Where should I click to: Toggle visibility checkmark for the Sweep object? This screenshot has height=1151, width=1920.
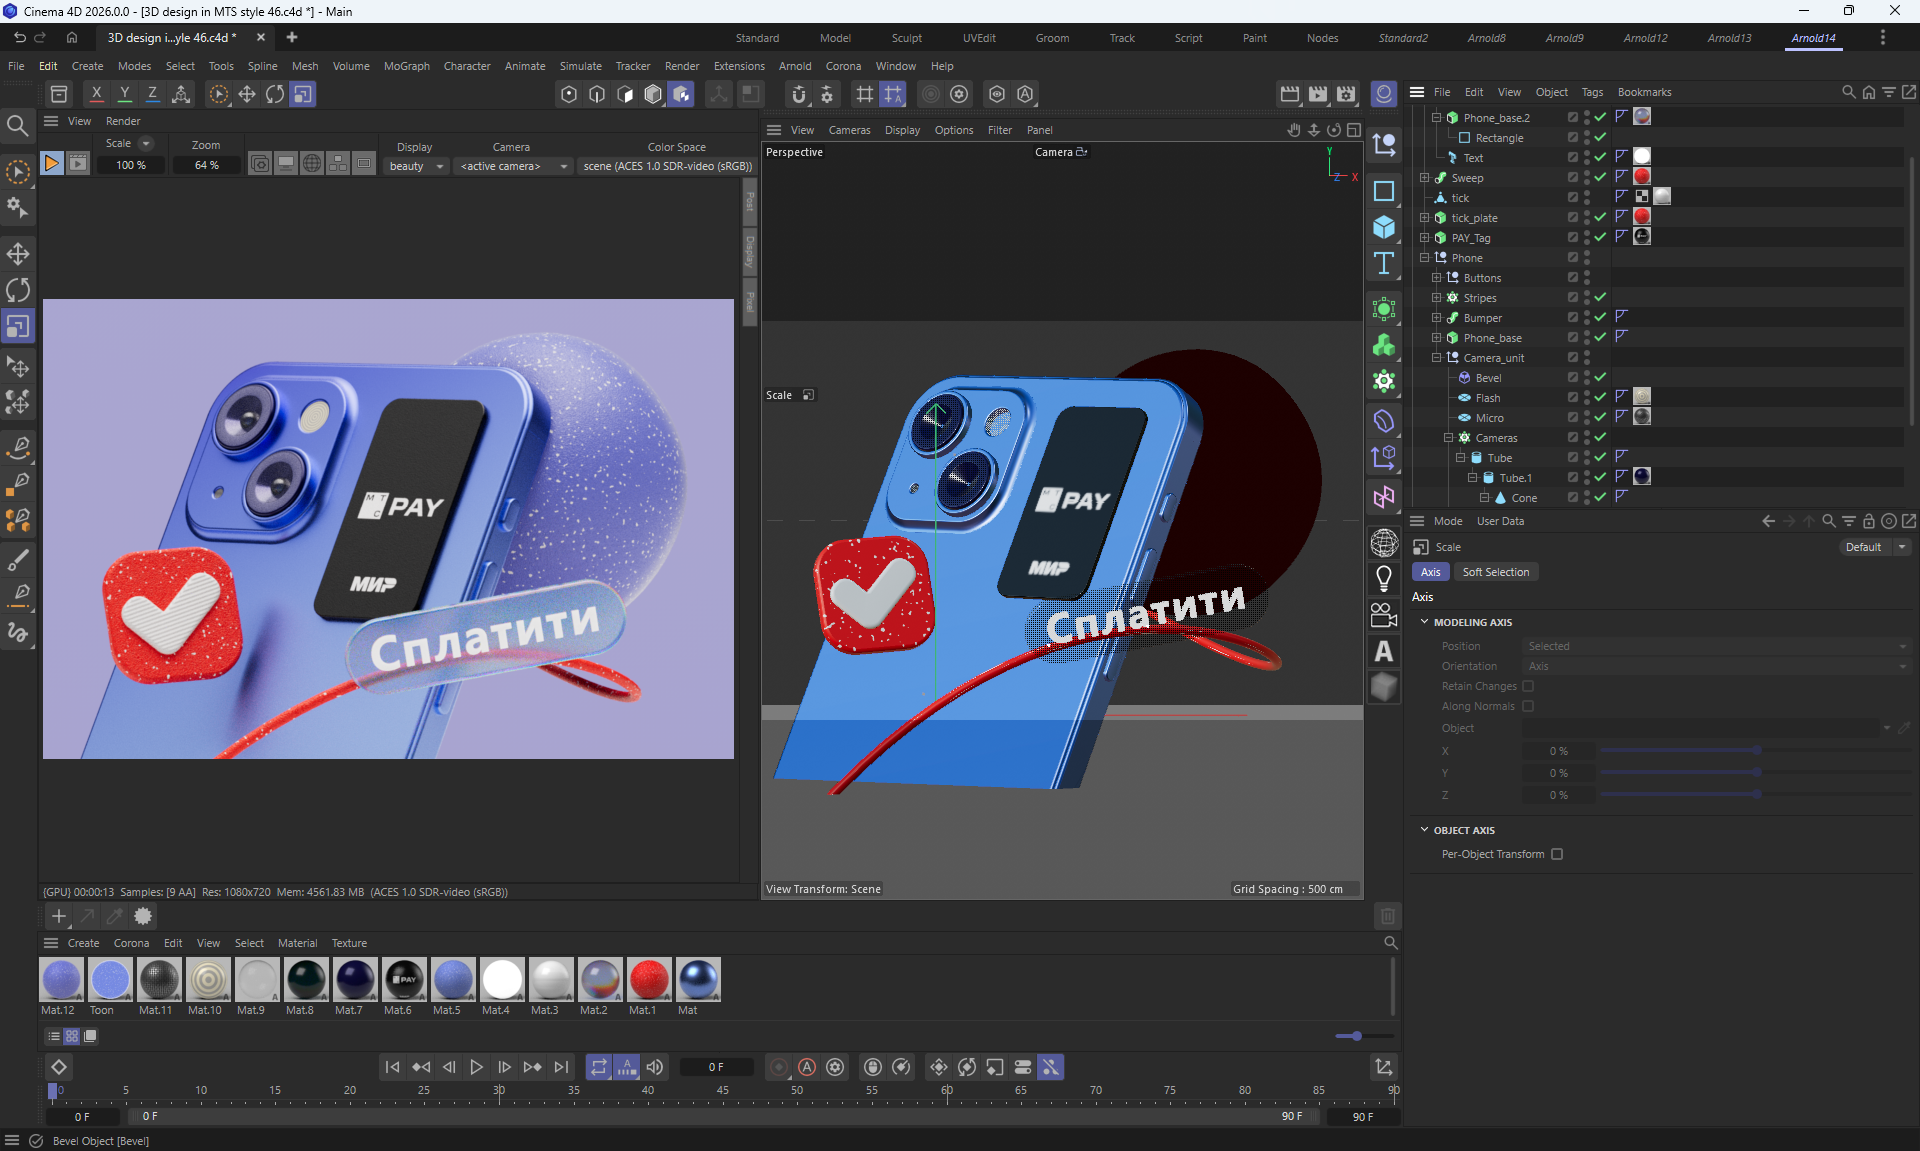pos(1600,178)
